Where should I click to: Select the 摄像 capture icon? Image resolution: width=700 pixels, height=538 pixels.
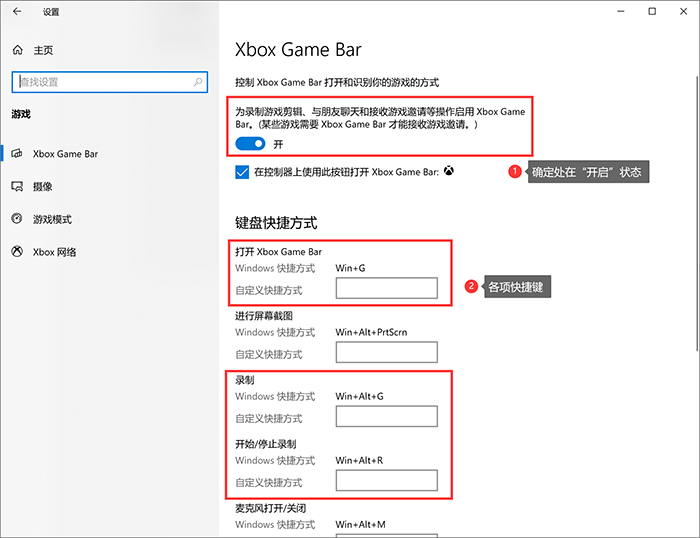pos(17,186)
